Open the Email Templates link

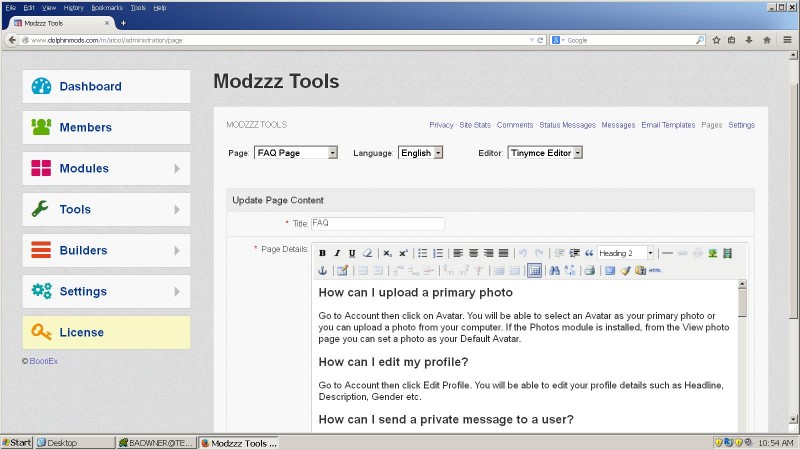(668, 125)
